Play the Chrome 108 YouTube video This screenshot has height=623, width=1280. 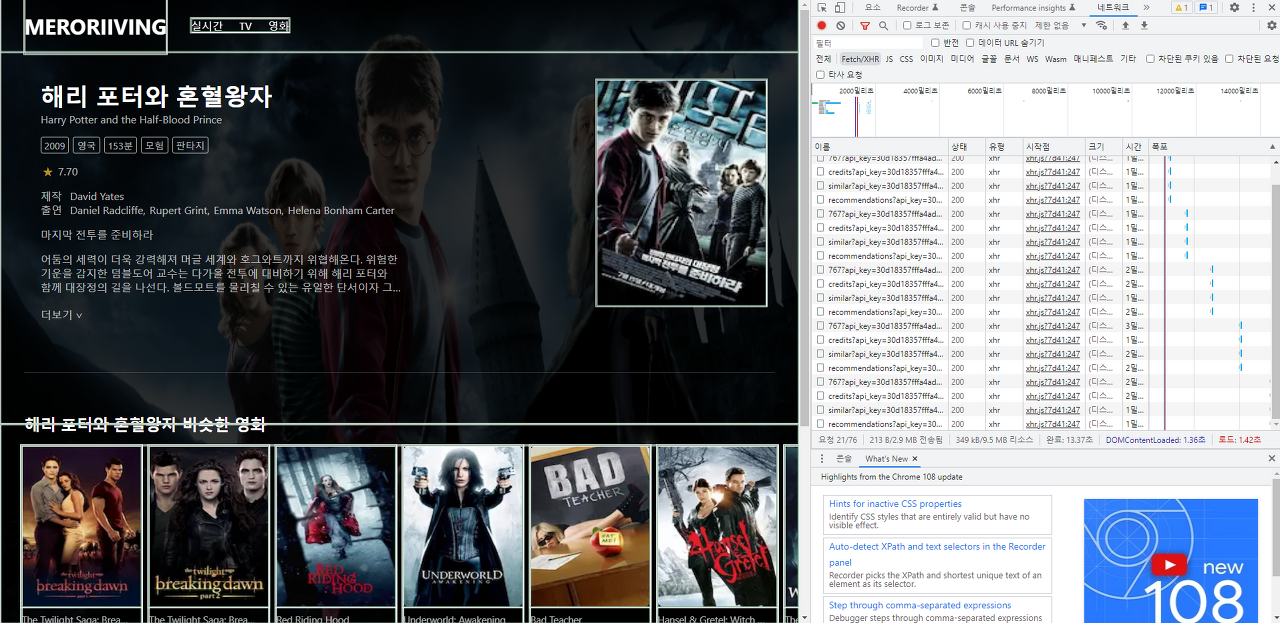pyautogui.click(x=1169, y=566)
